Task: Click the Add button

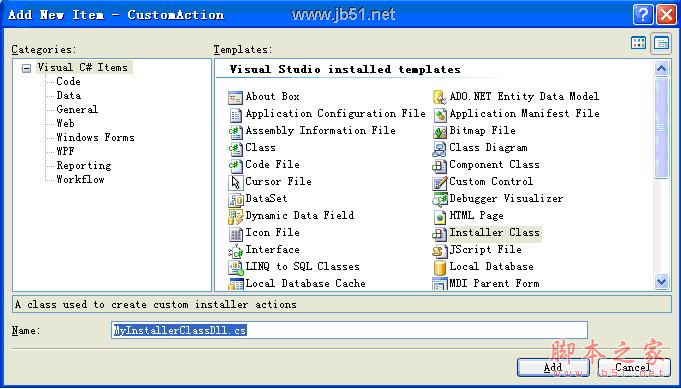Action: coord(553,367)
